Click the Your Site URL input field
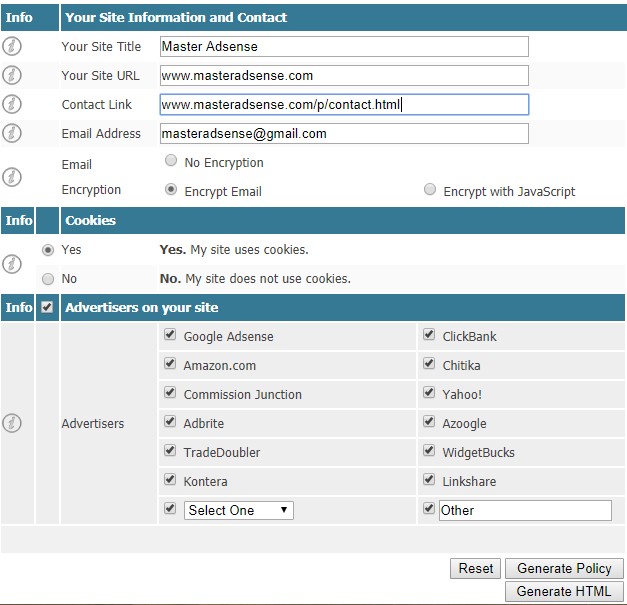The width and height of the screenshot is (627, 605). coord(344,76)
